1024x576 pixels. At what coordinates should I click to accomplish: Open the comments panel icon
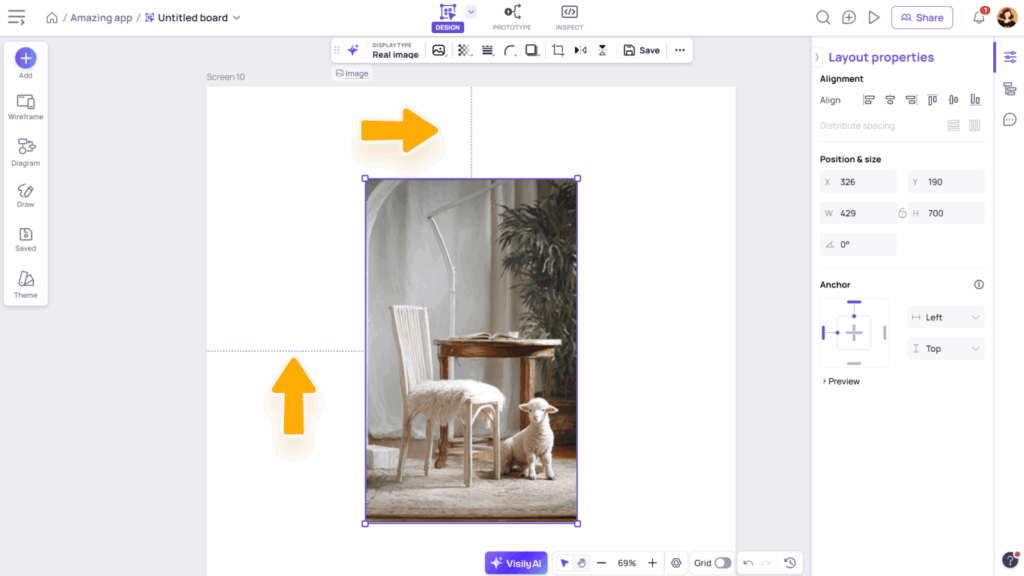coord(1009,120)
